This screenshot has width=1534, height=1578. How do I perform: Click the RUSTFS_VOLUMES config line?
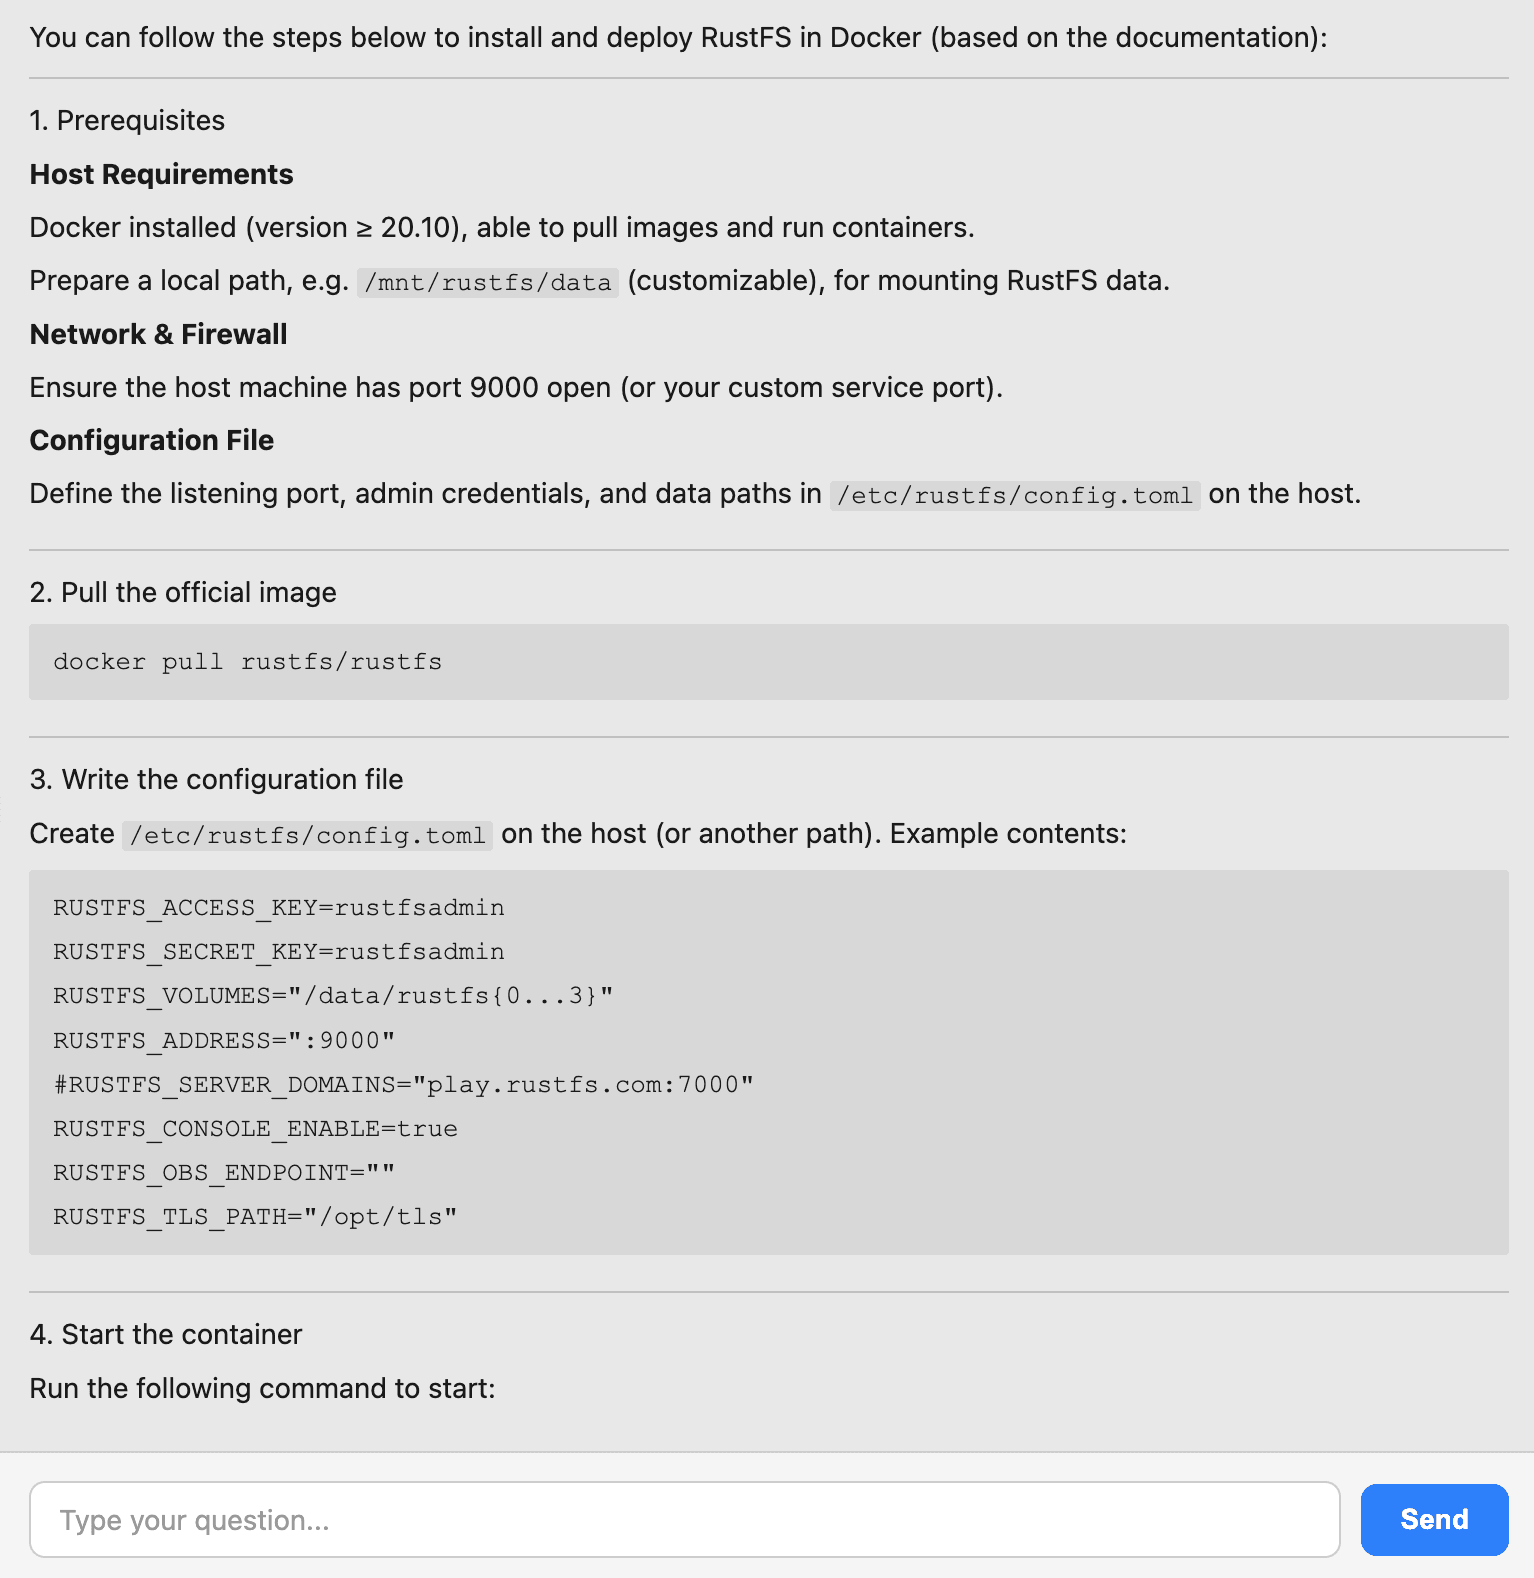pos(332,996)
